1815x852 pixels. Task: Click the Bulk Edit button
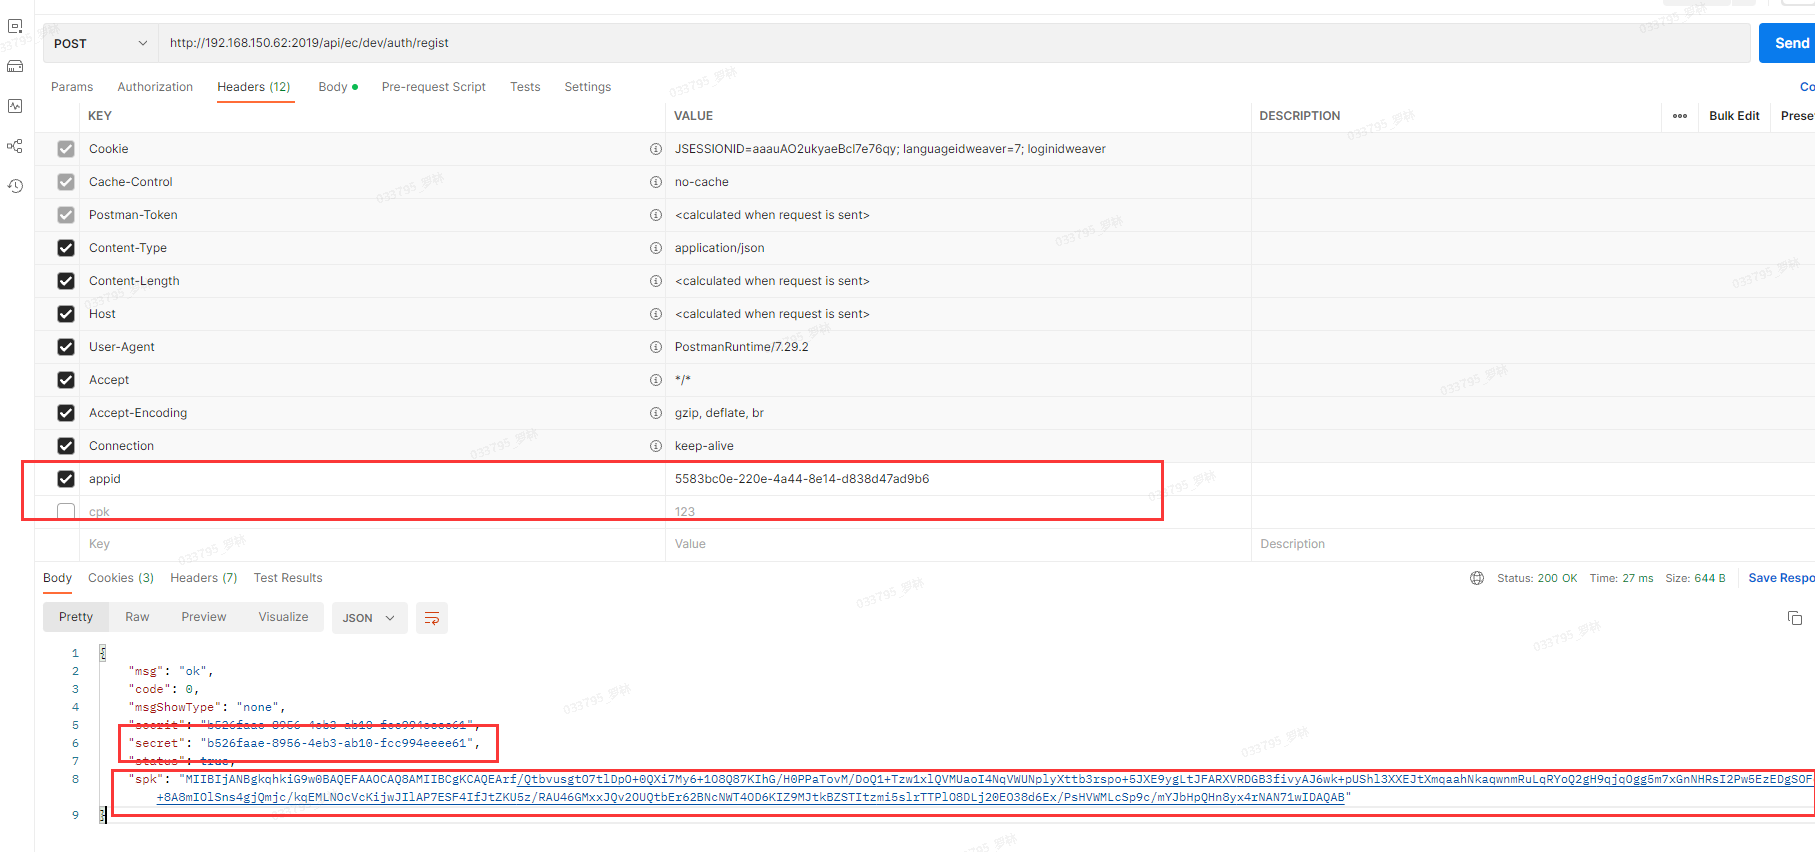[1733, 116]
